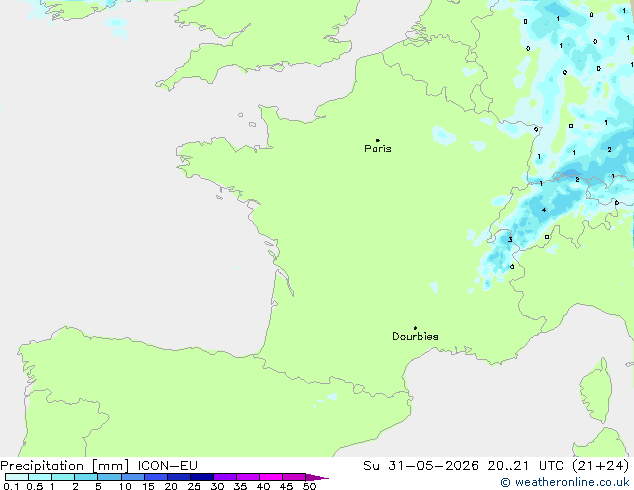Click the Paris location dot

pyautogui.click(x=378, y=140)
